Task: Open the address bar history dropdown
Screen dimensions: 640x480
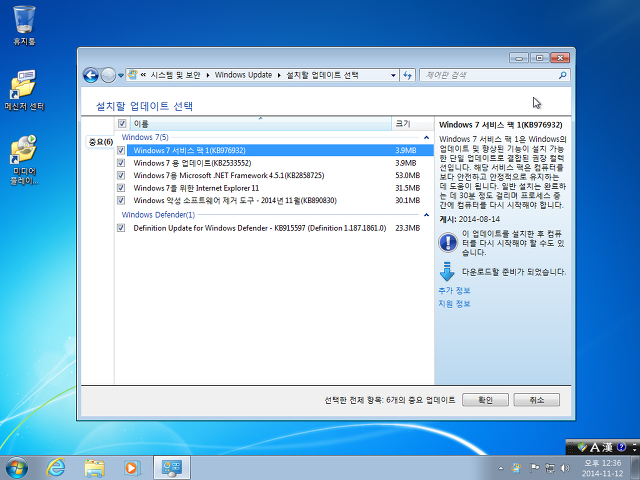Action: [x=393, y=75]
